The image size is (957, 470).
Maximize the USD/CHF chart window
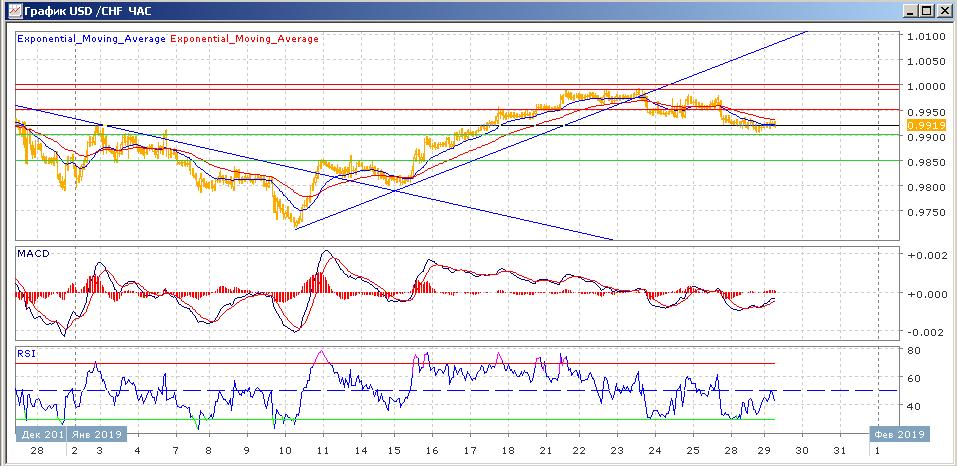(926, 11)
